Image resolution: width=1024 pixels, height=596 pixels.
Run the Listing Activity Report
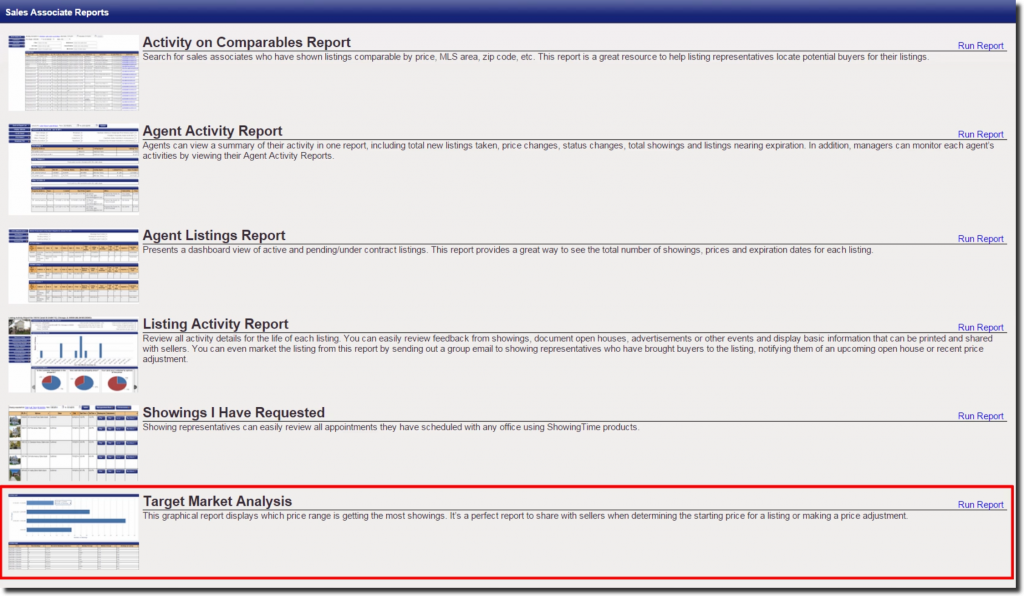(981, 327)
